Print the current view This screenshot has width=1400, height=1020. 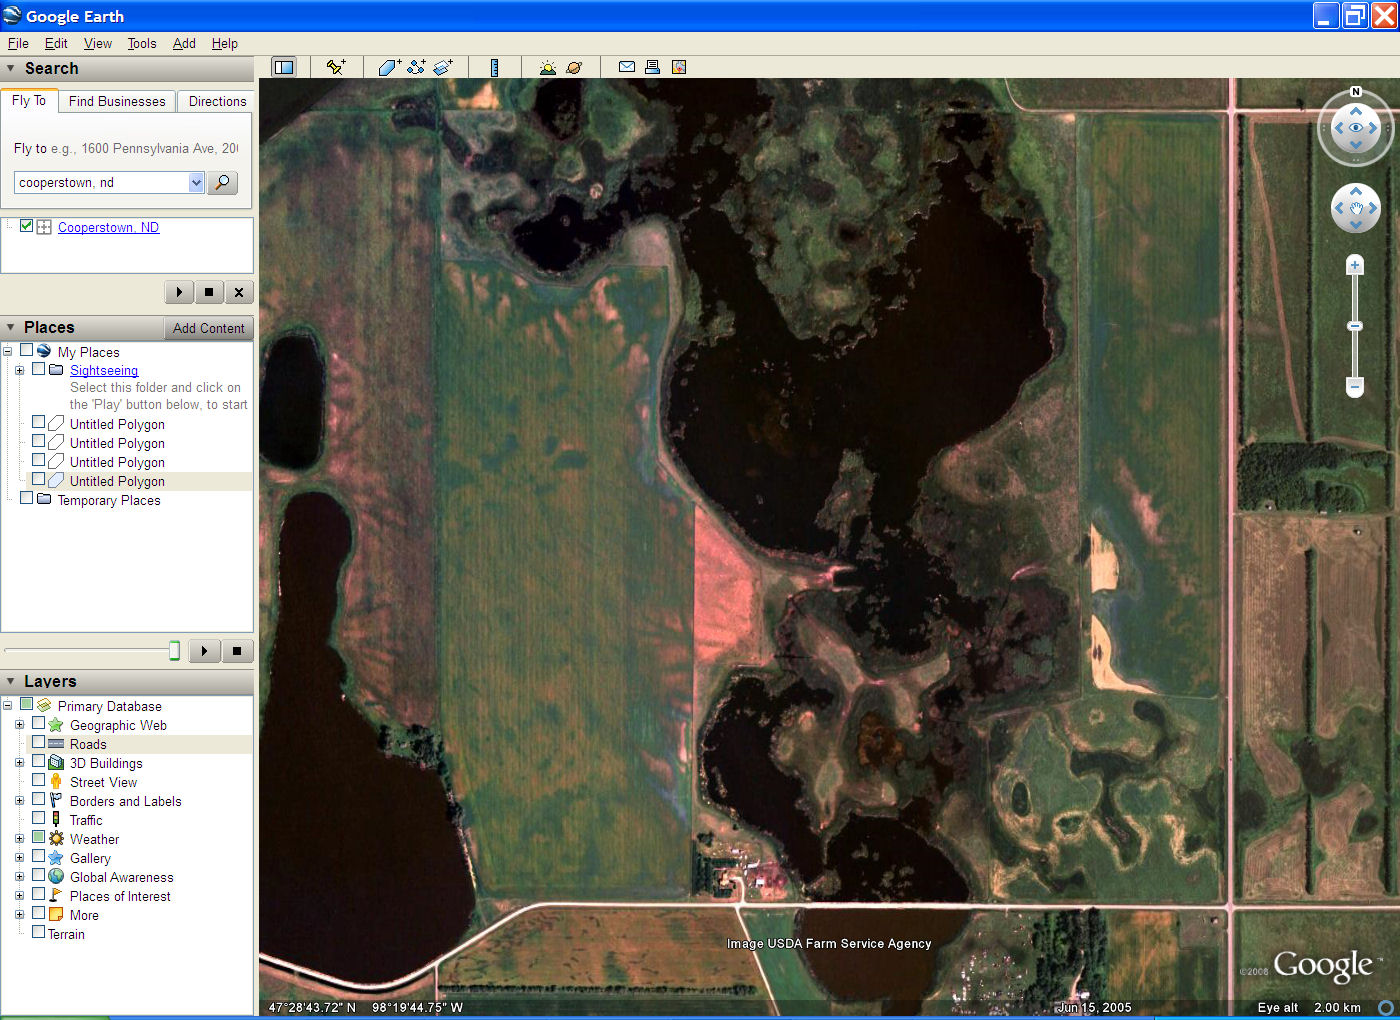coord(652,67)
